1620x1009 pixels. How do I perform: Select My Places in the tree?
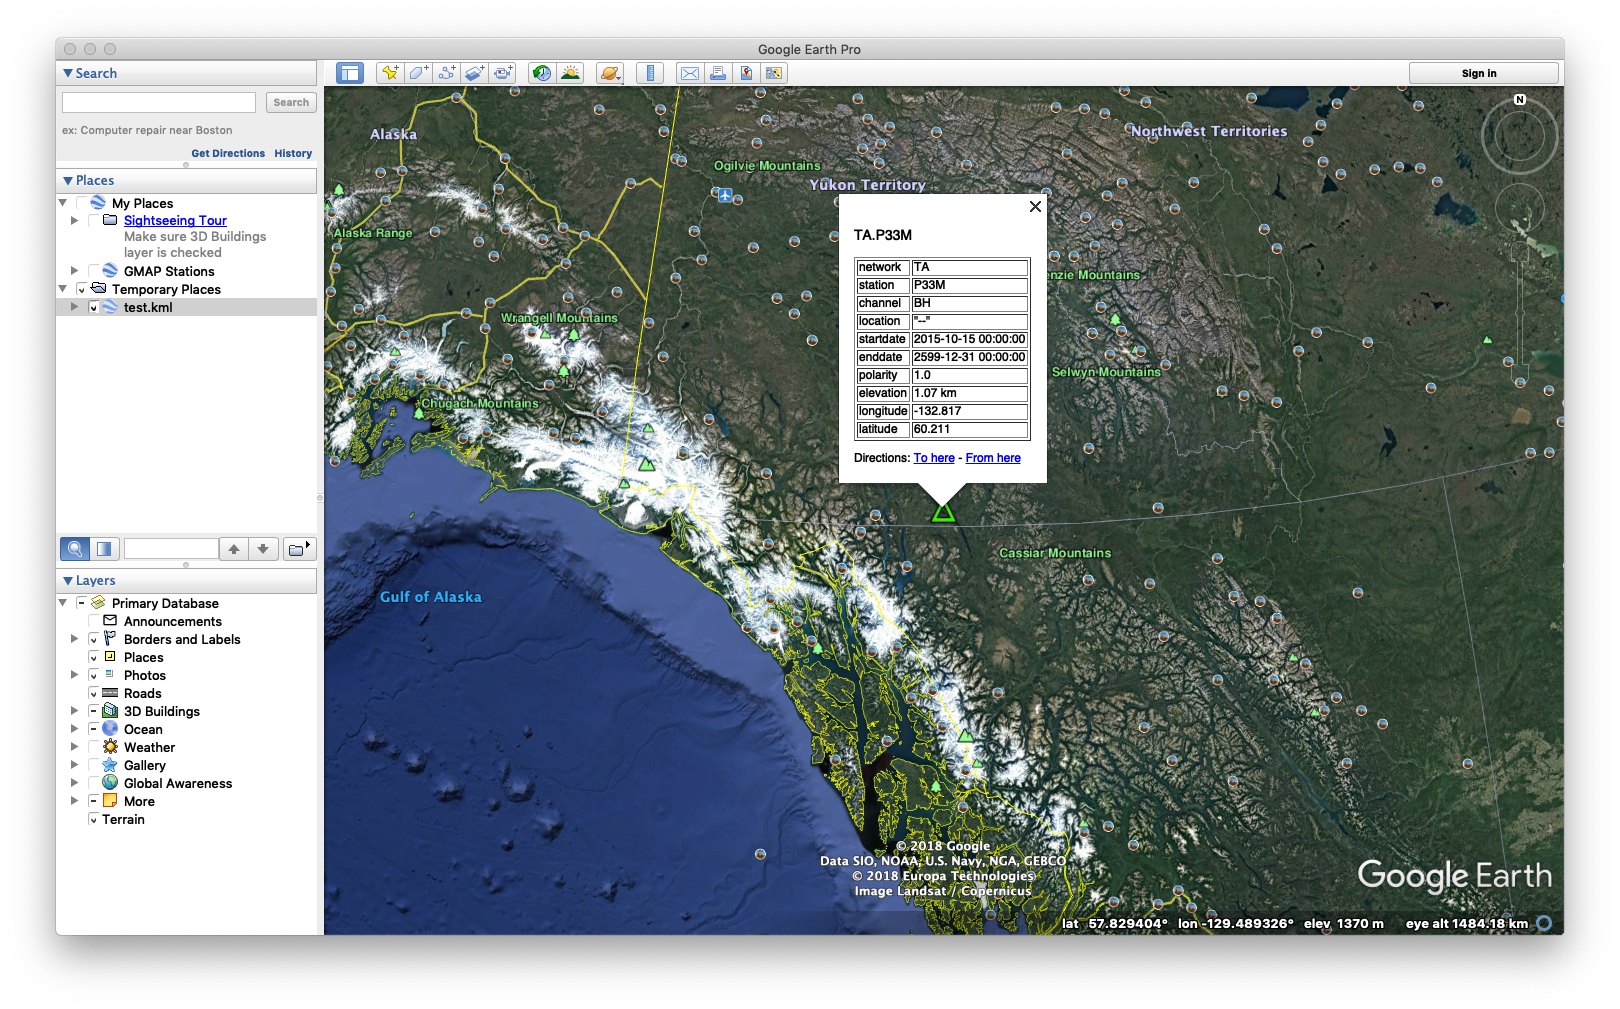pyautogui.click(x=142, y=203)
